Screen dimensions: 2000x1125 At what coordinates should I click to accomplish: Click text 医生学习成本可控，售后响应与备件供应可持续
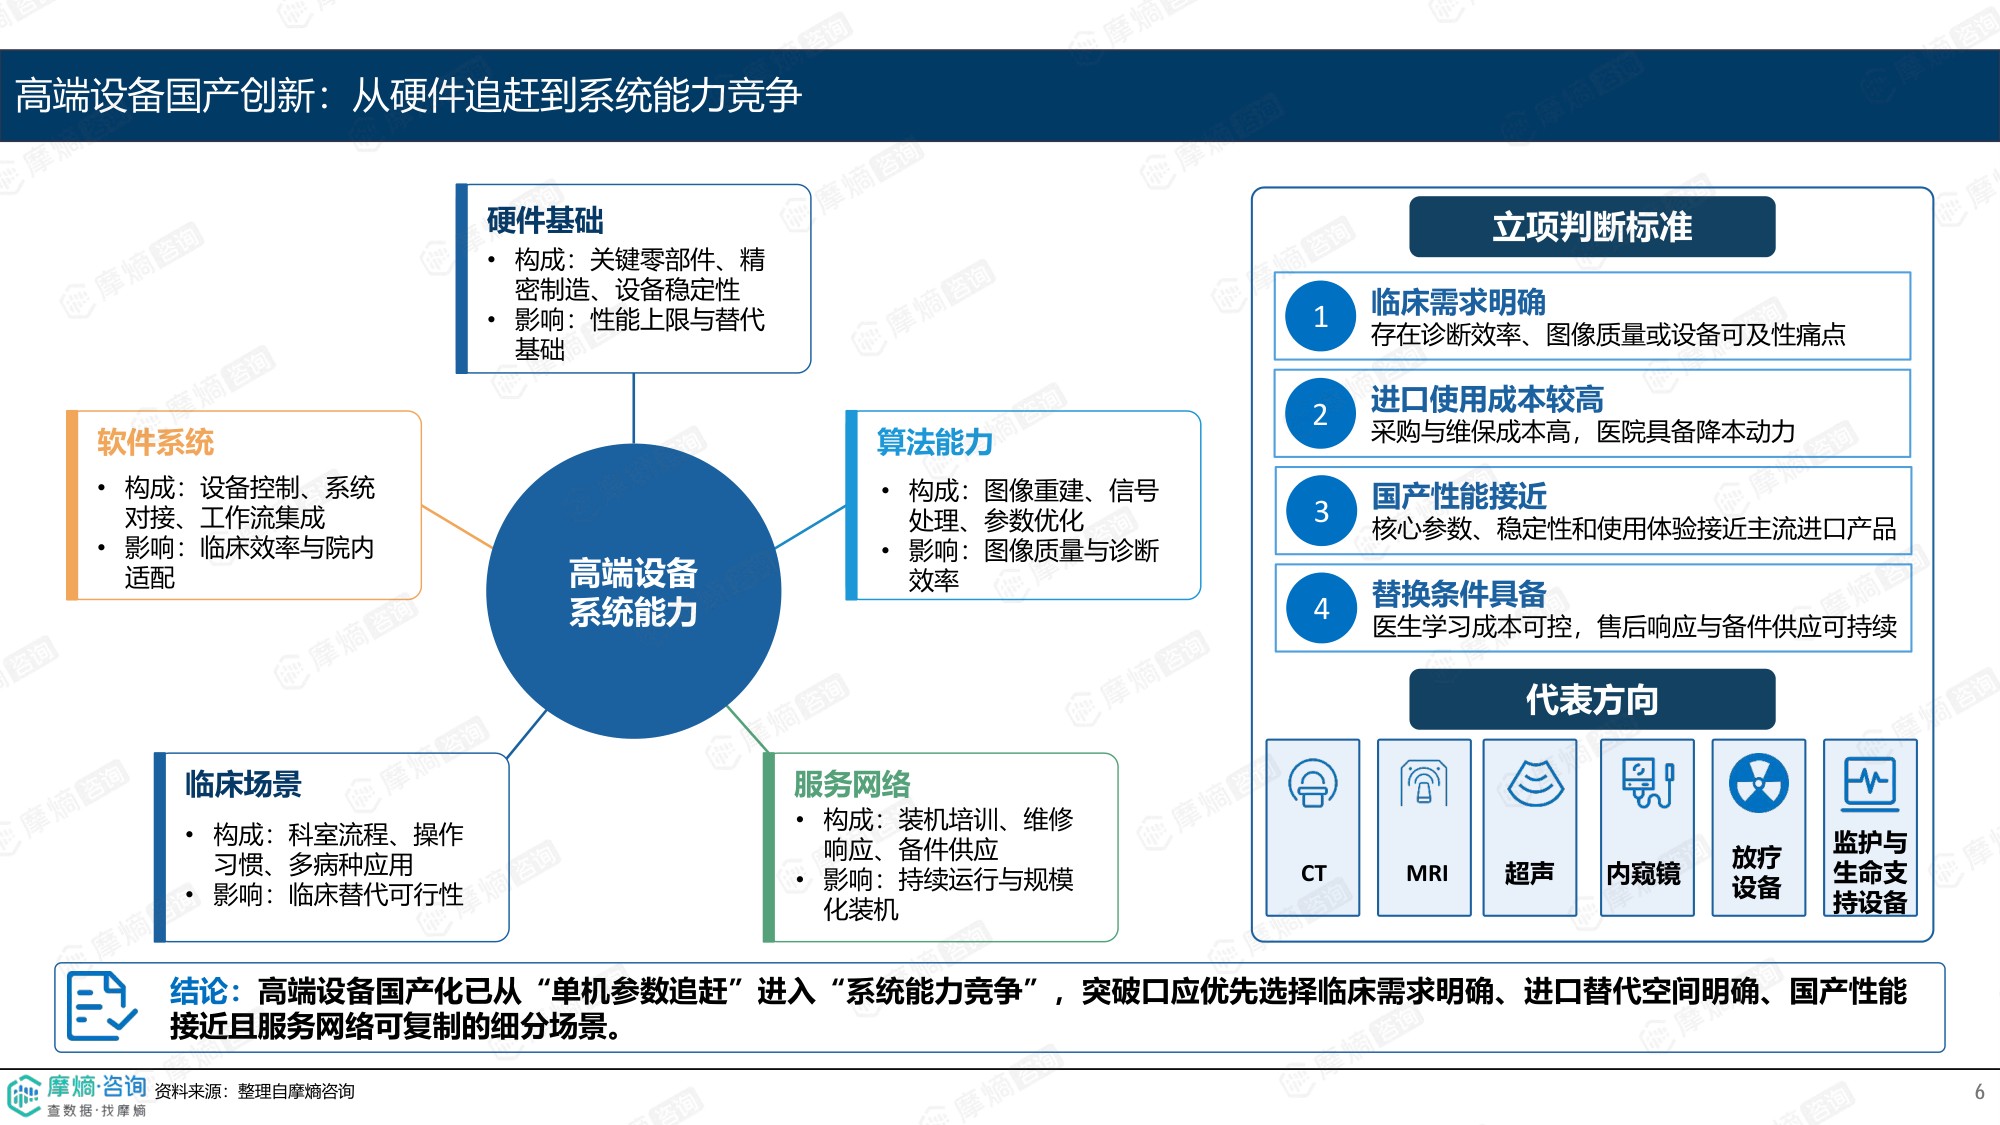[1634, 626]
